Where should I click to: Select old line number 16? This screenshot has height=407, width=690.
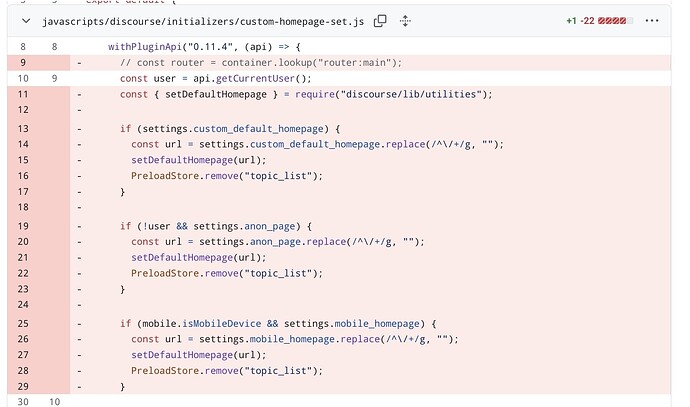pyautogui.click(x=23, y=176)
